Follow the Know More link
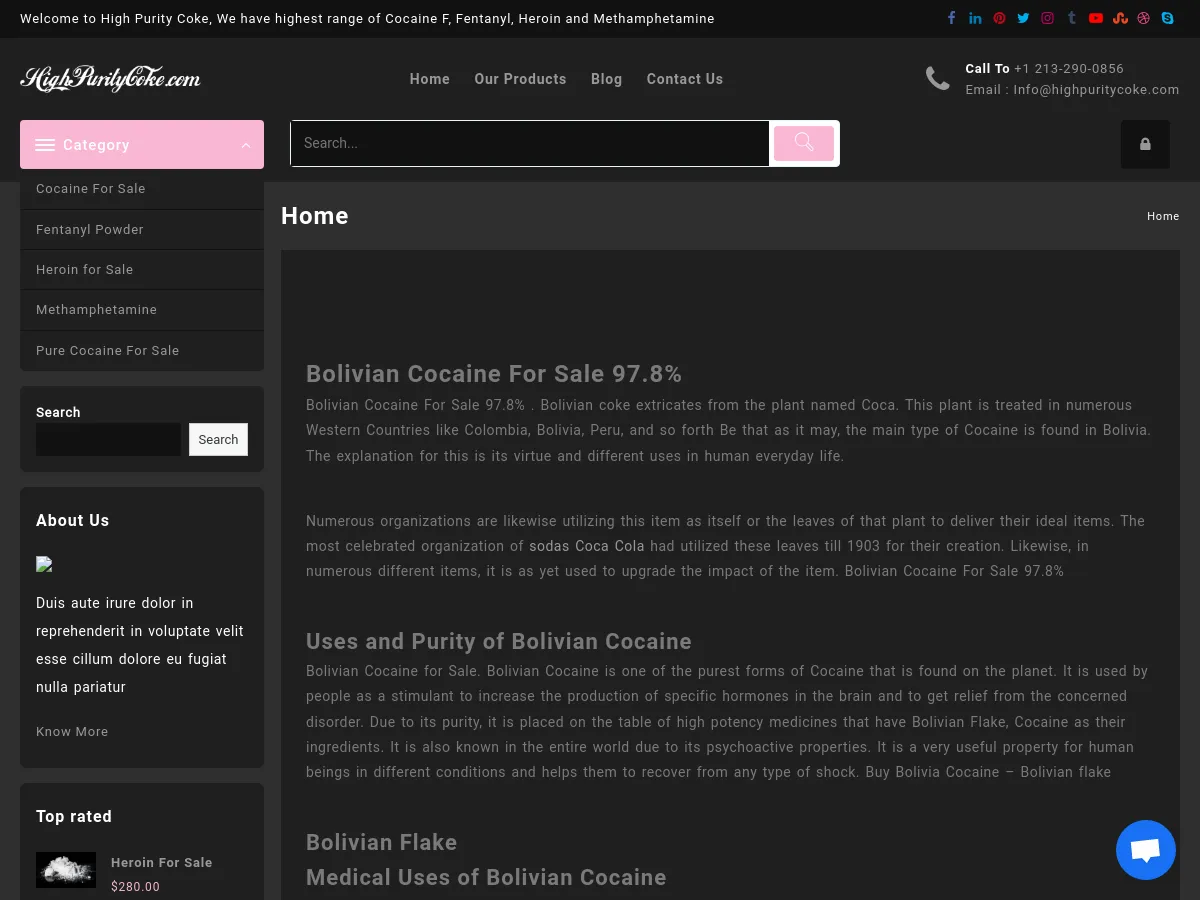This screenshot has width=1200, height=900. click(x=72, y=731)
